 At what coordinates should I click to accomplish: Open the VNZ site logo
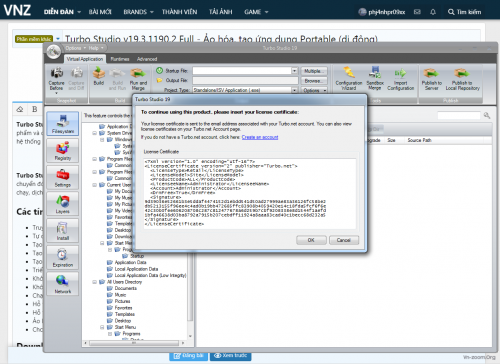tap(17, 11)
